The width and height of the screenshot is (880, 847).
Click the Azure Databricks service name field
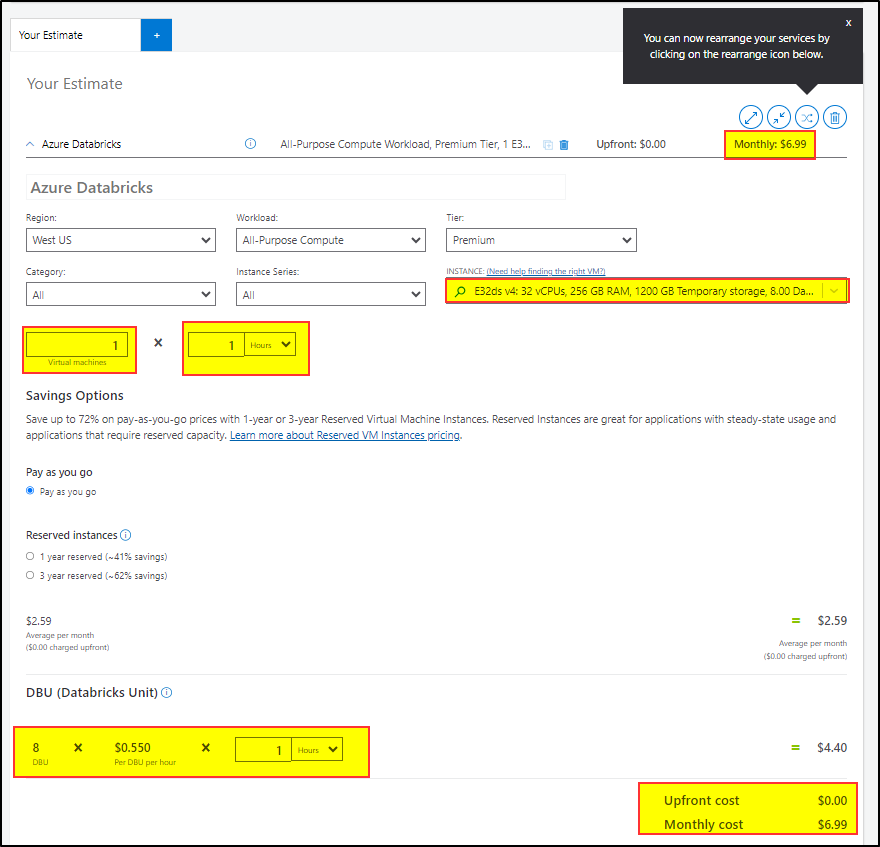point(296,187)
